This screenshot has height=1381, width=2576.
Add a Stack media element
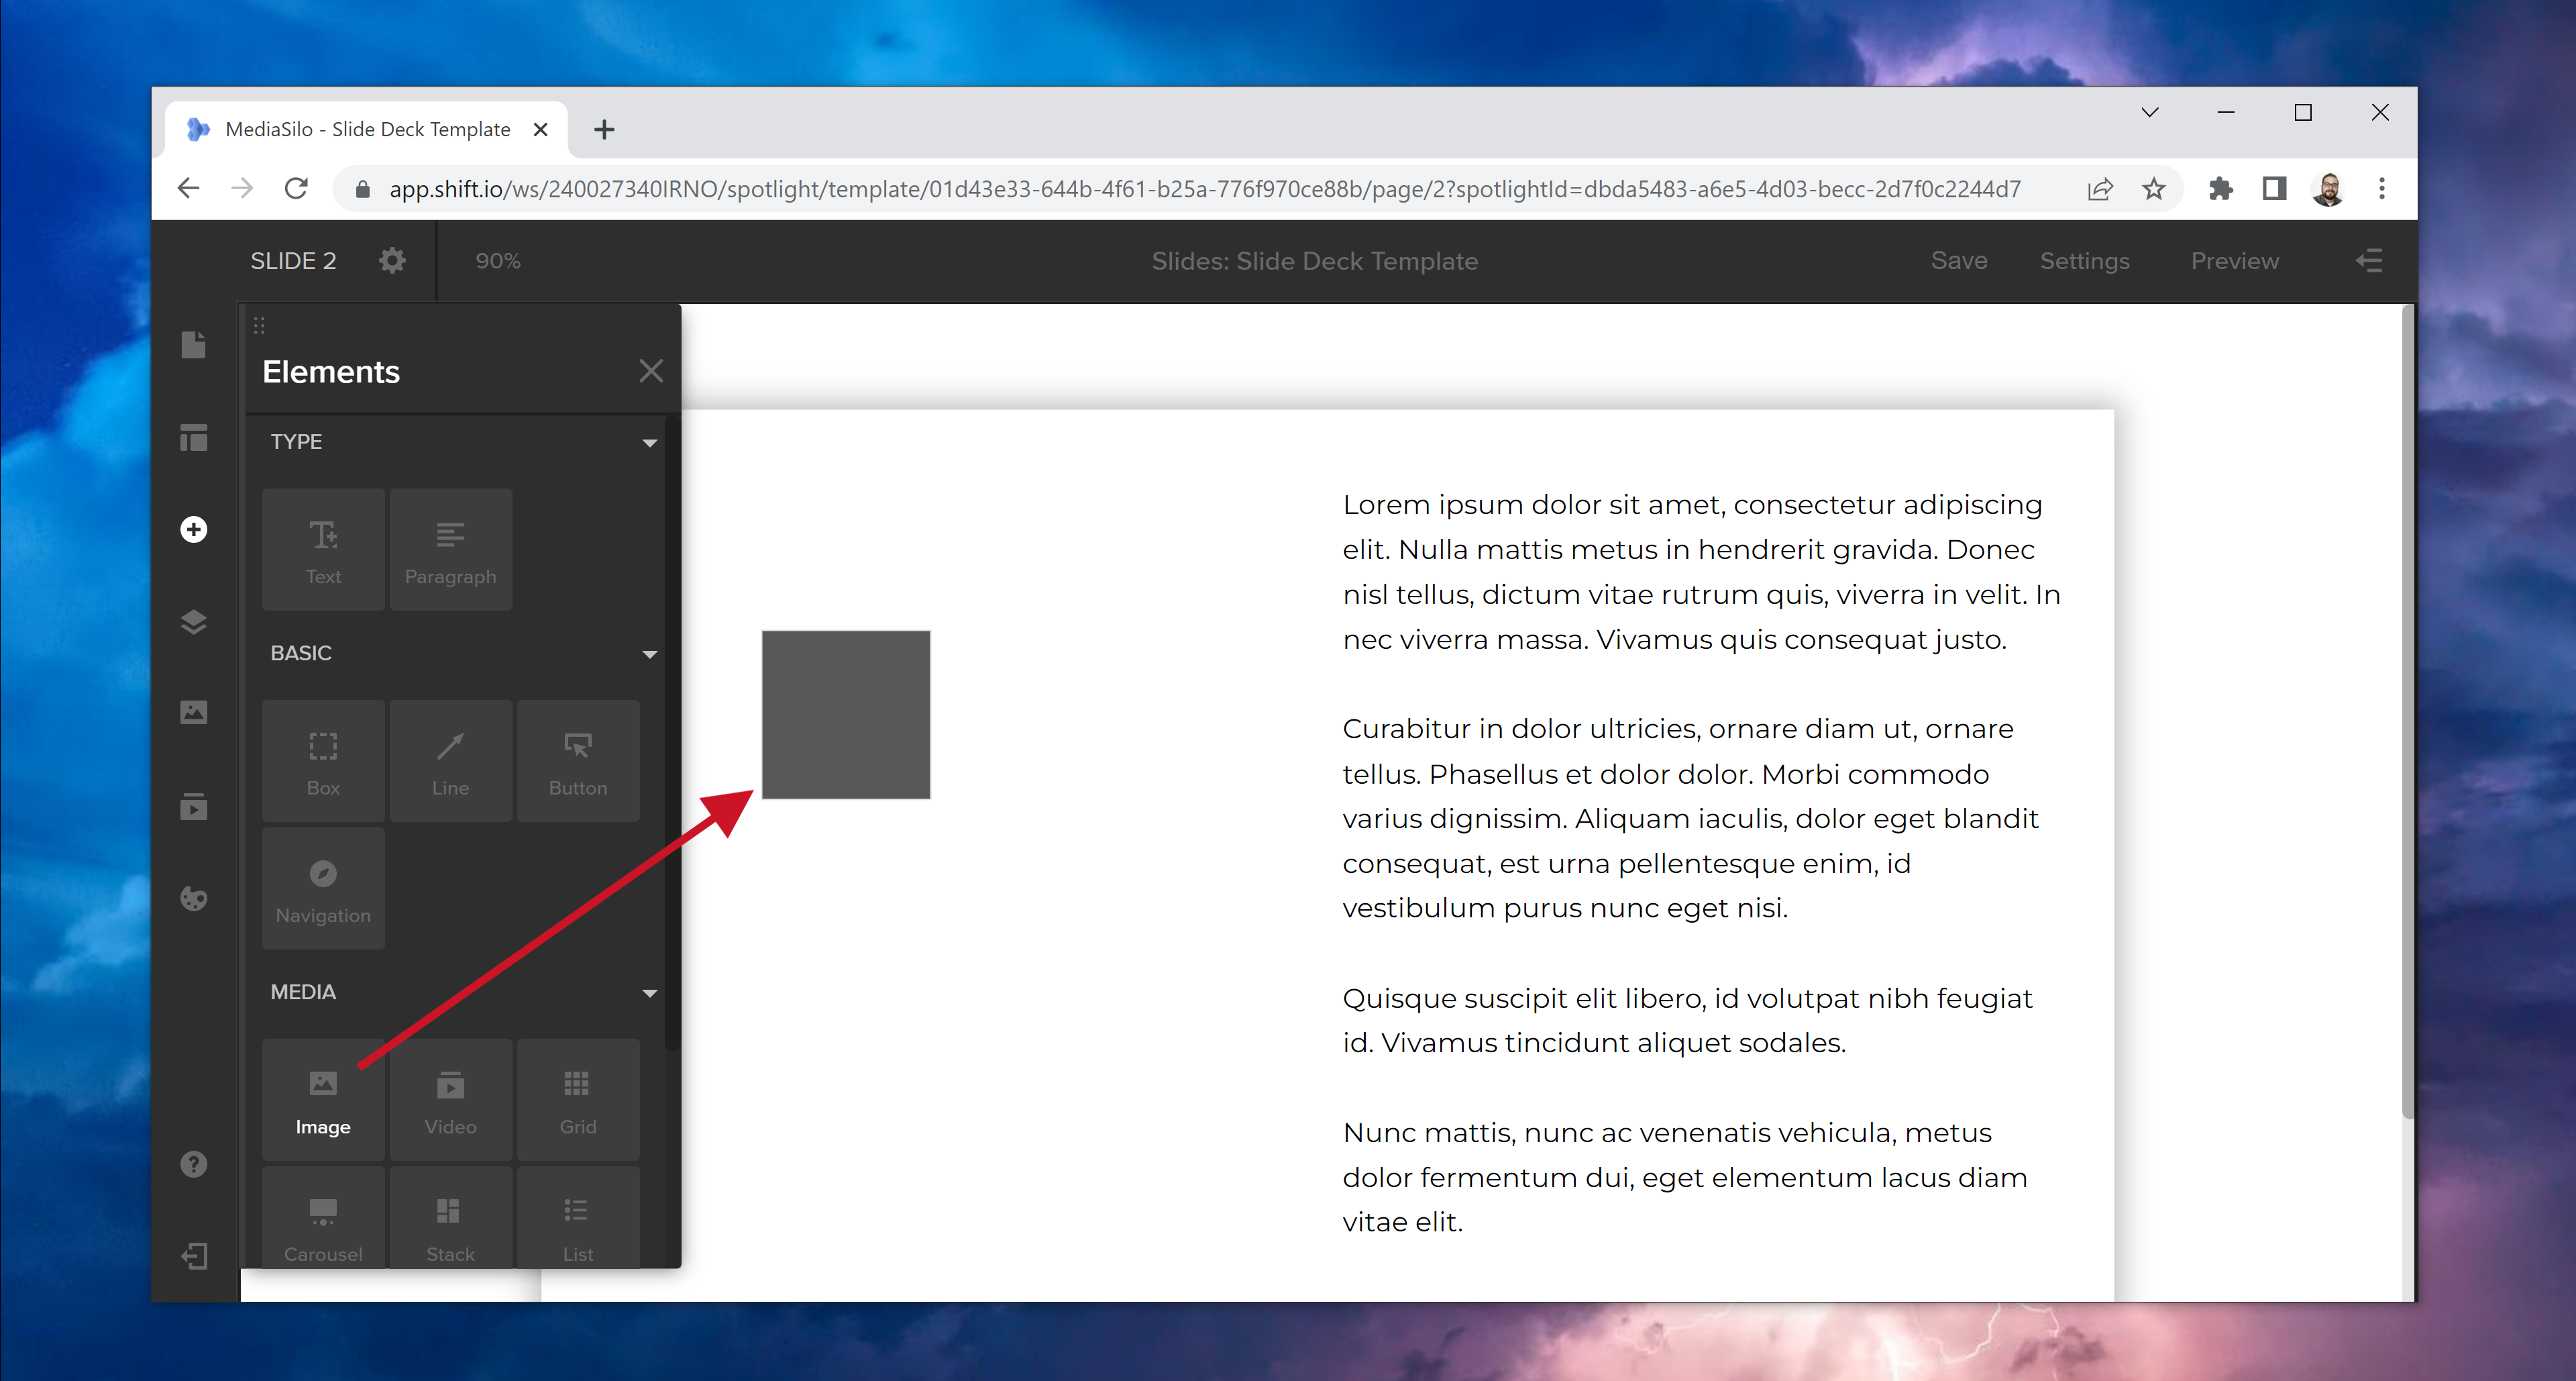(451, 1218)
